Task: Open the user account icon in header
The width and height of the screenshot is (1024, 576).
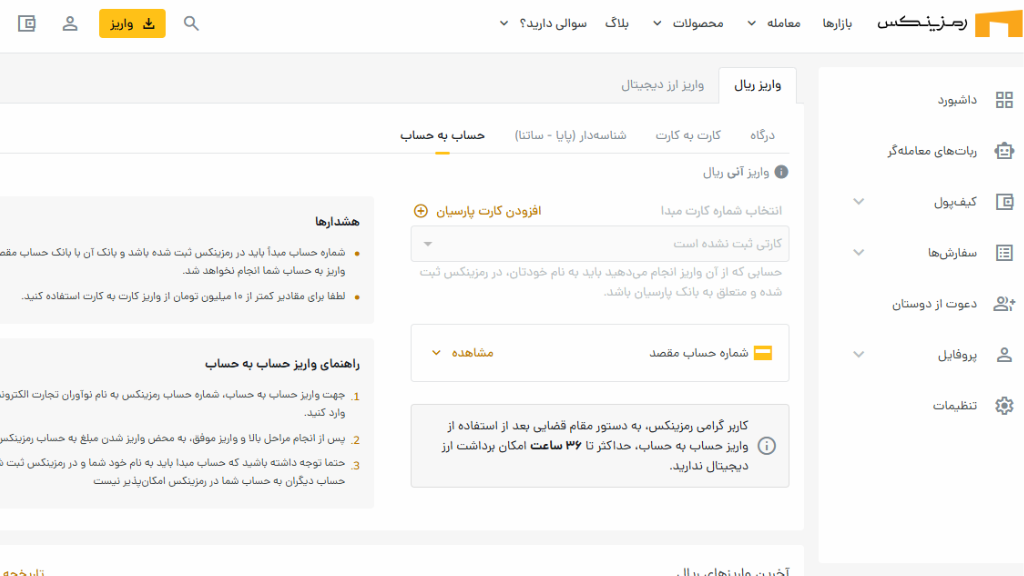Action: pos(70,24)
